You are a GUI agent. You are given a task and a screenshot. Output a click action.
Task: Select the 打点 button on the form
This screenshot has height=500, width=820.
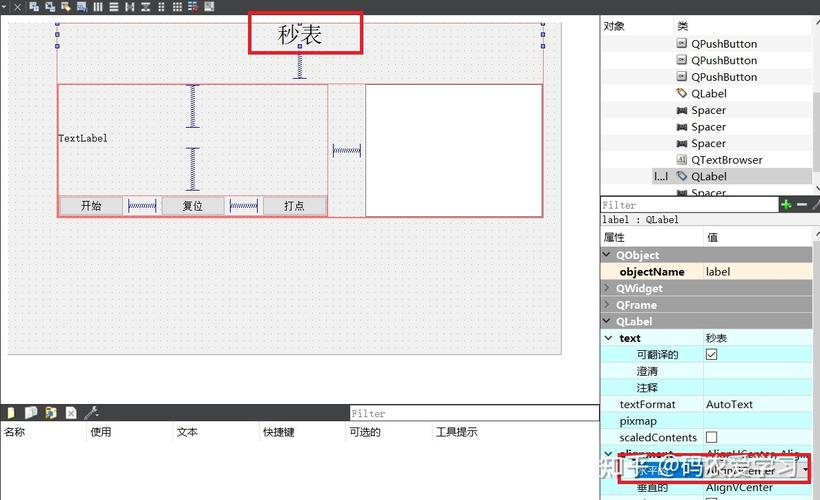(x=294, y=206)
